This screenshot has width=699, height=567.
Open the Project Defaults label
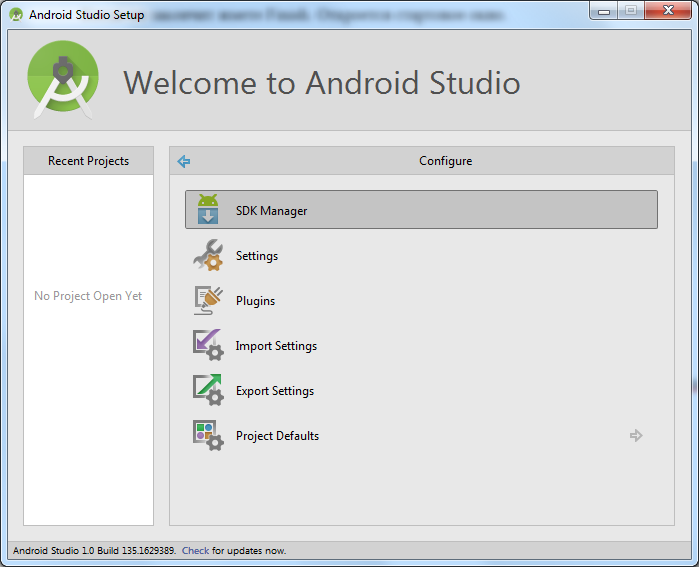(277, 436)
